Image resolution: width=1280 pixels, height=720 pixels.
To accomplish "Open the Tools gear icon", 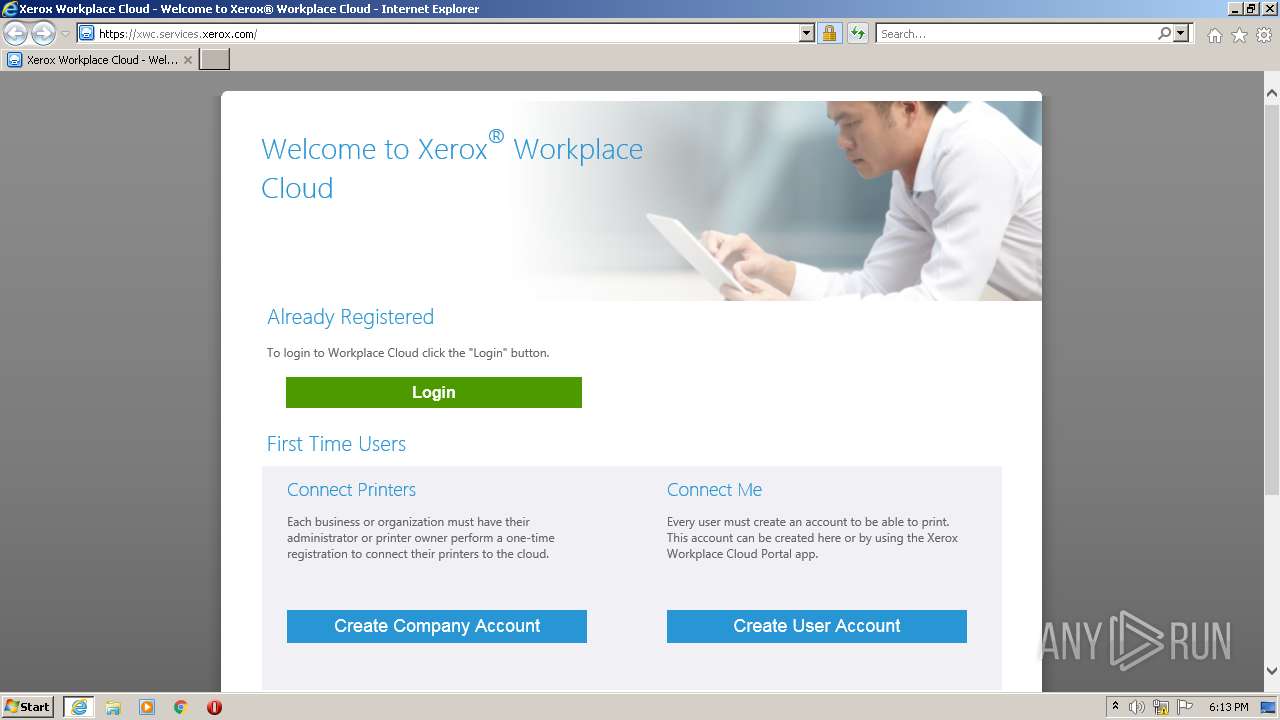I will coord(1264,35).
